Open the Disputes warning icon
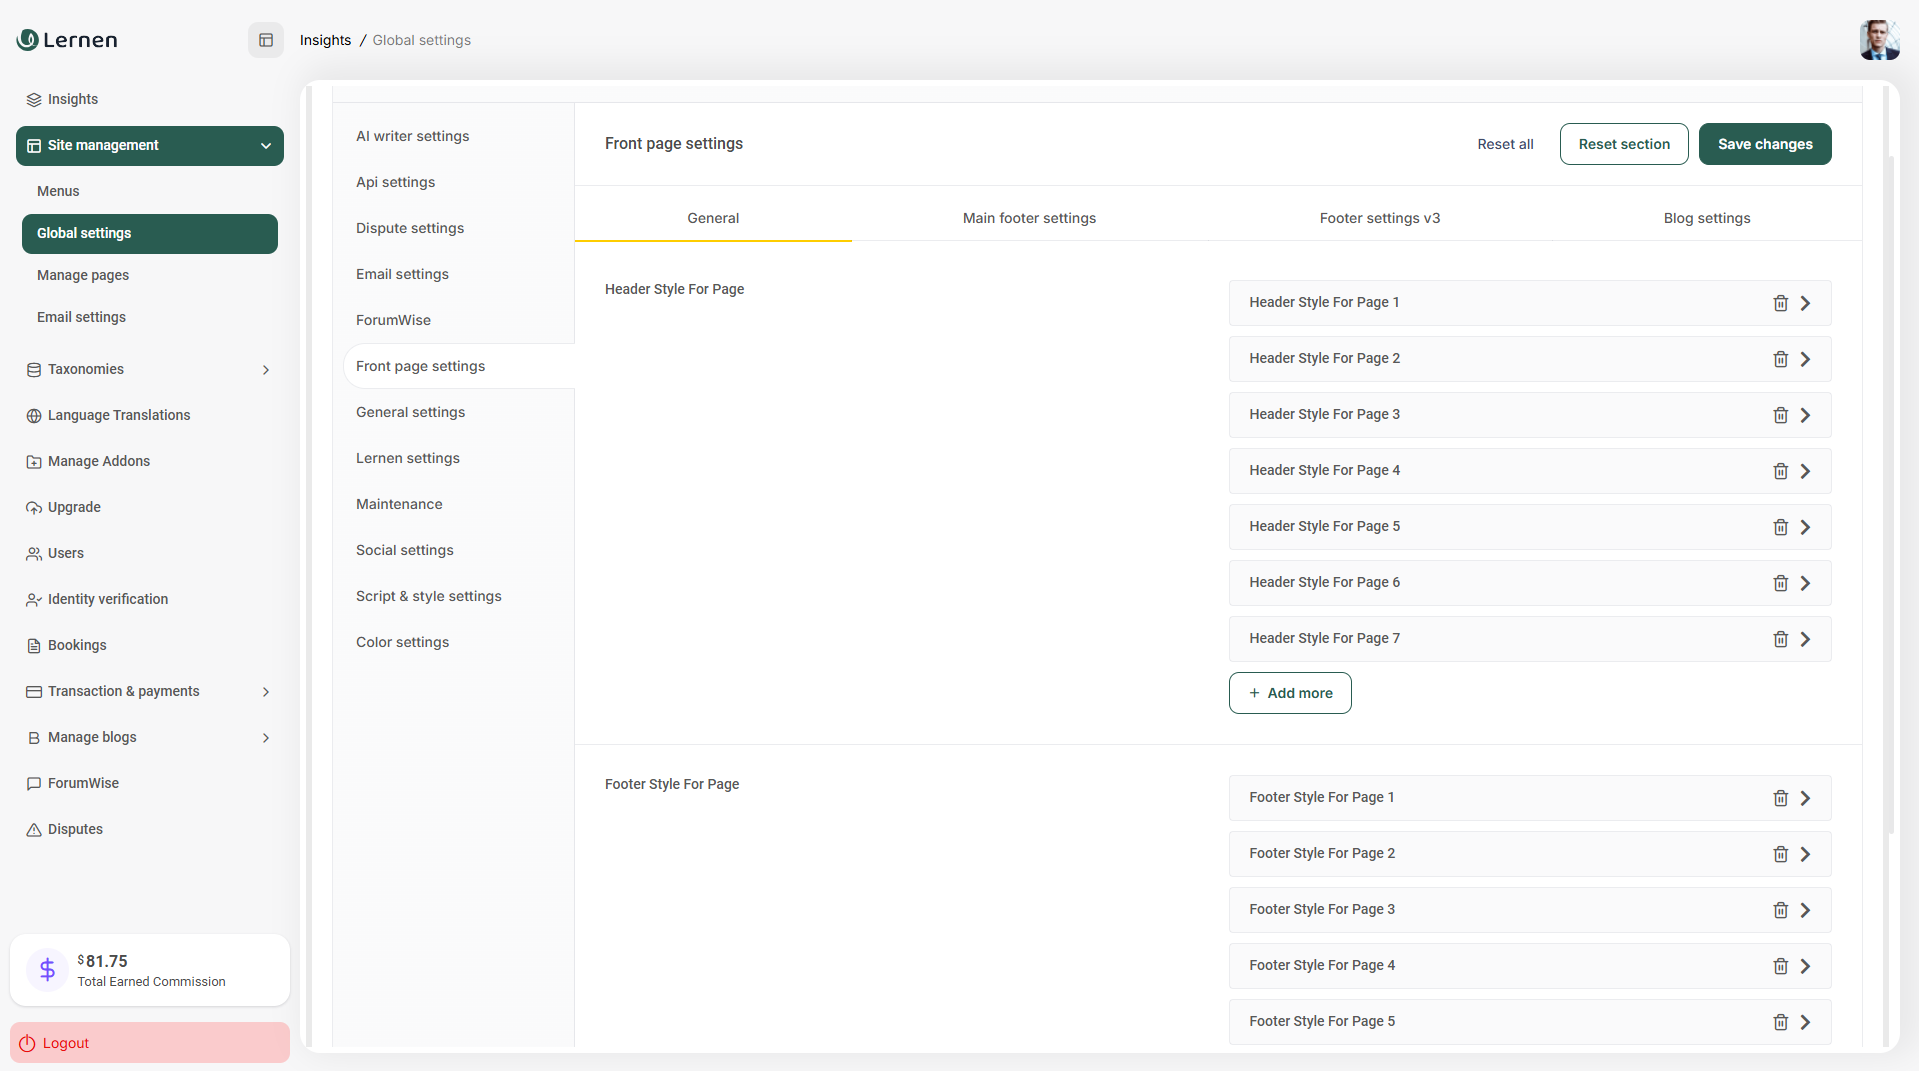Image resolution: width=1919 pixels, height=1071 pixels. pyautogui.click(x=33, y=829)
